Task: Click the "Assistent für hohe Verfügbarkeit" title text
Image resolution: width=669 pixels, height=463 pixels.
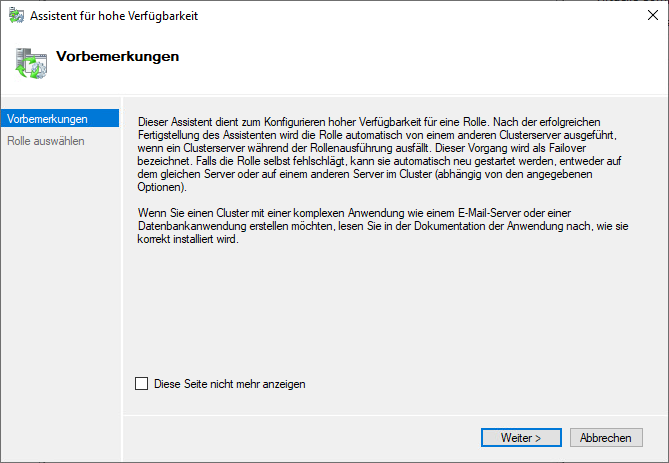Action: (115, 14)
